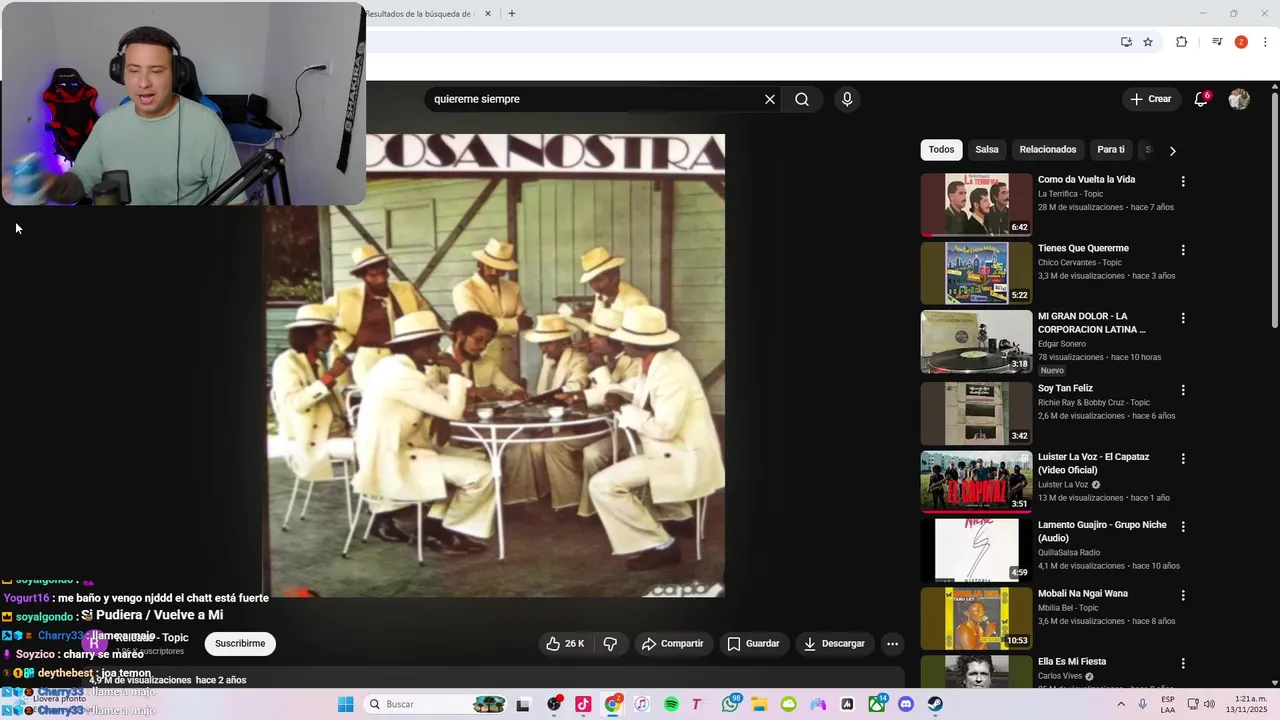
Task: Open the Como da Vuelta la Vida thumbnail
Action: coord(976,204)
